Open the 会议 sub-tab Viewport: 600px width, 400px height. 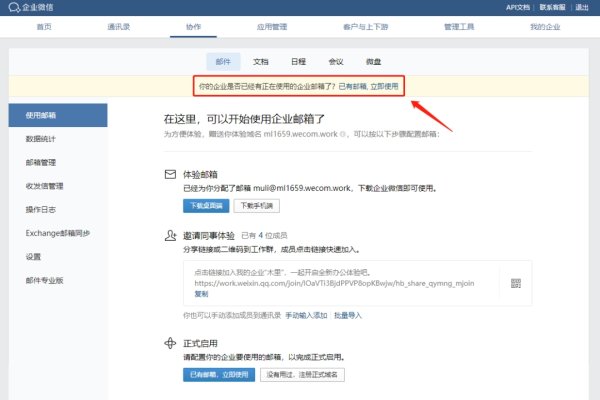(336, 62)
